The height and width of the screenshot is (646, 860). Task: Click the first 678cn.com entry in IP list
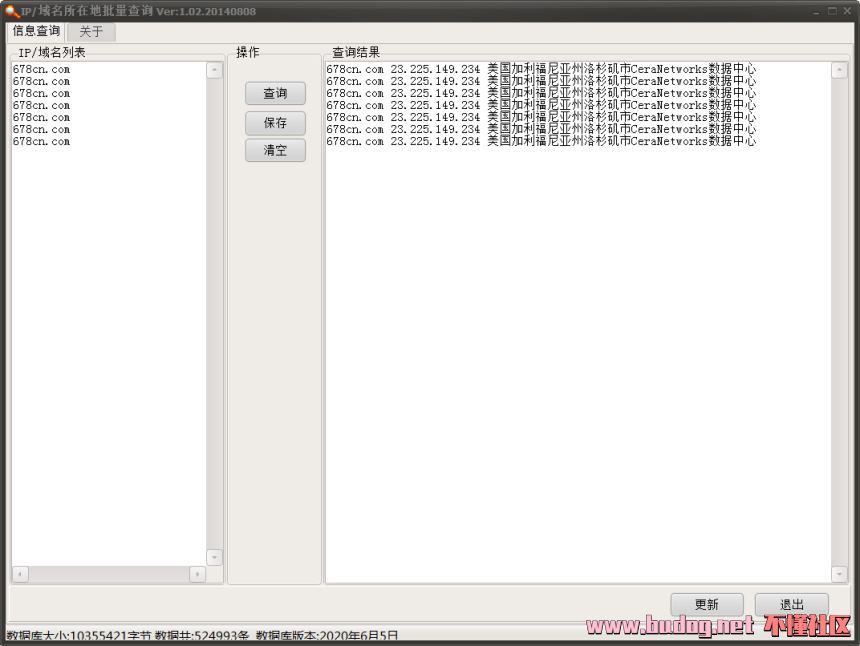42,69
